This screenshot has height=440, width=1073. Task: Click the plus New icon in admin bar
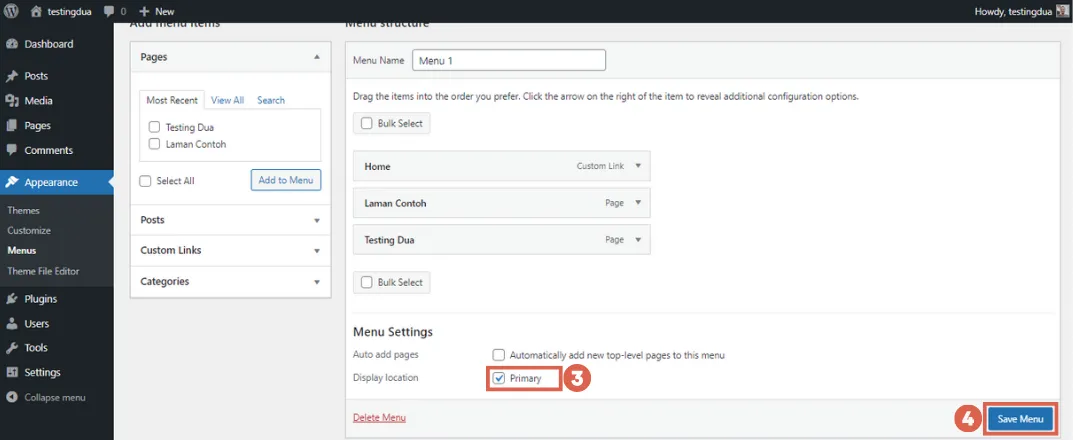coord(144,12)
